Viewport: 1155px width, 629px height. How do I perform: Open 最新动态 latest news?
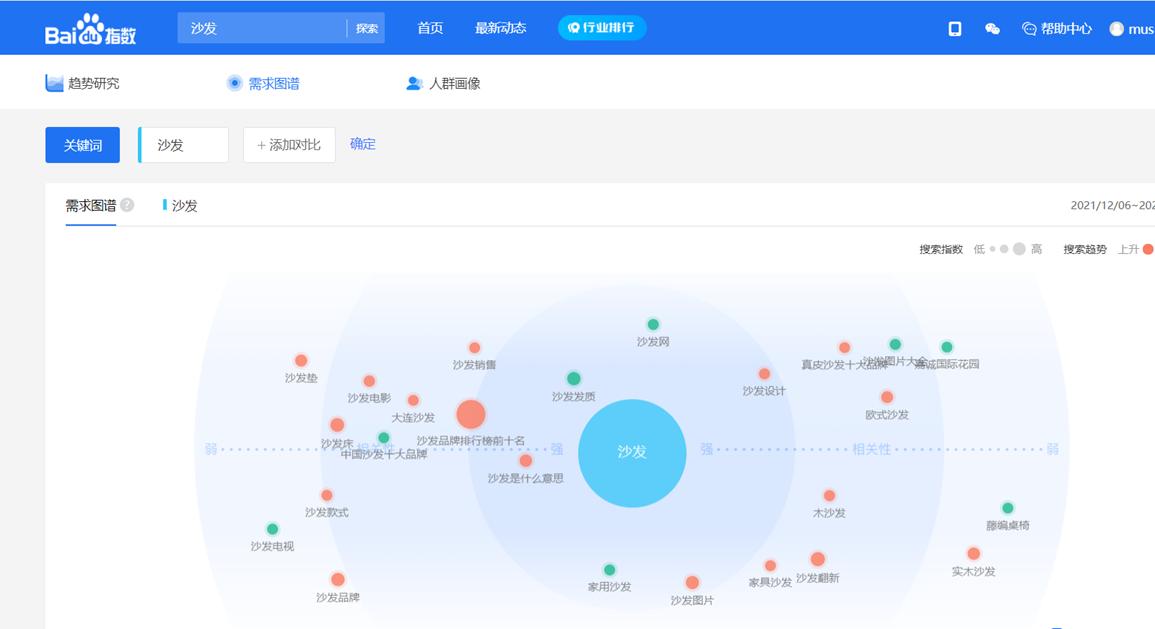click(x=500, y=28)
